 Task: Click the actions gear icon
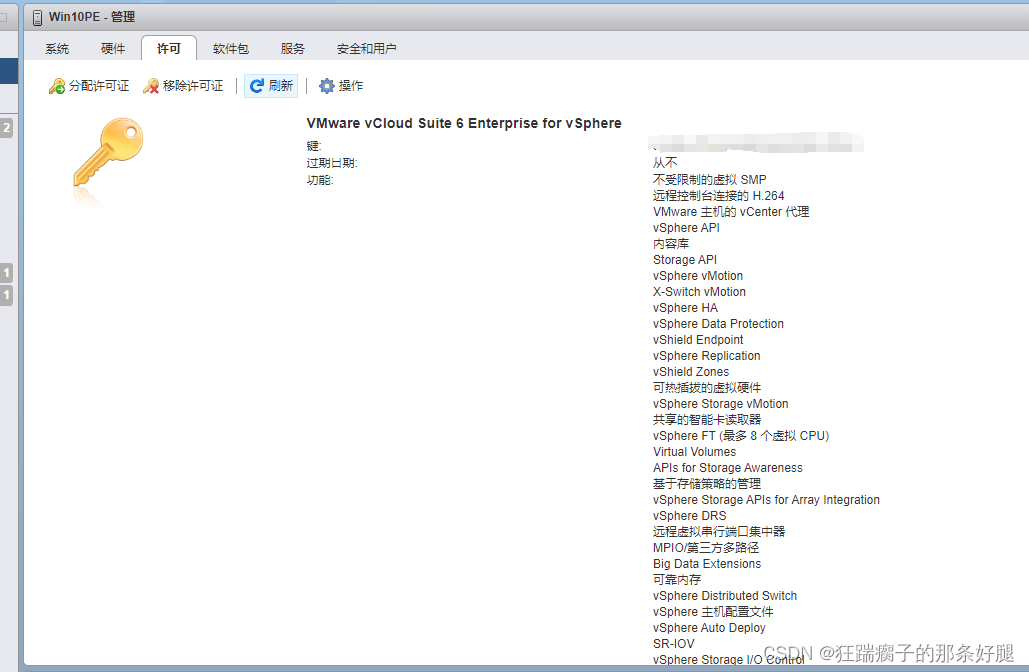coord(327,86)
